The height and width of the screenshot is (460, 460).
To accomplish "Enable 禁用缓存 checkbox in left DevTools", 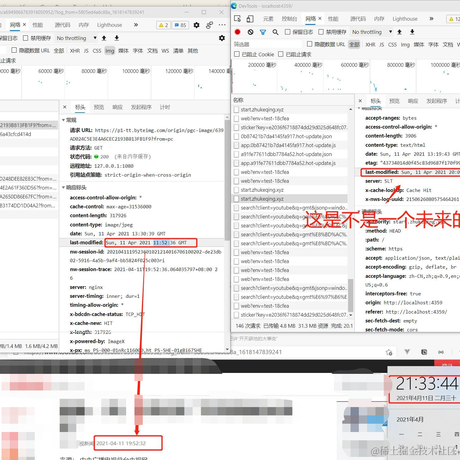I will (25, 38).
